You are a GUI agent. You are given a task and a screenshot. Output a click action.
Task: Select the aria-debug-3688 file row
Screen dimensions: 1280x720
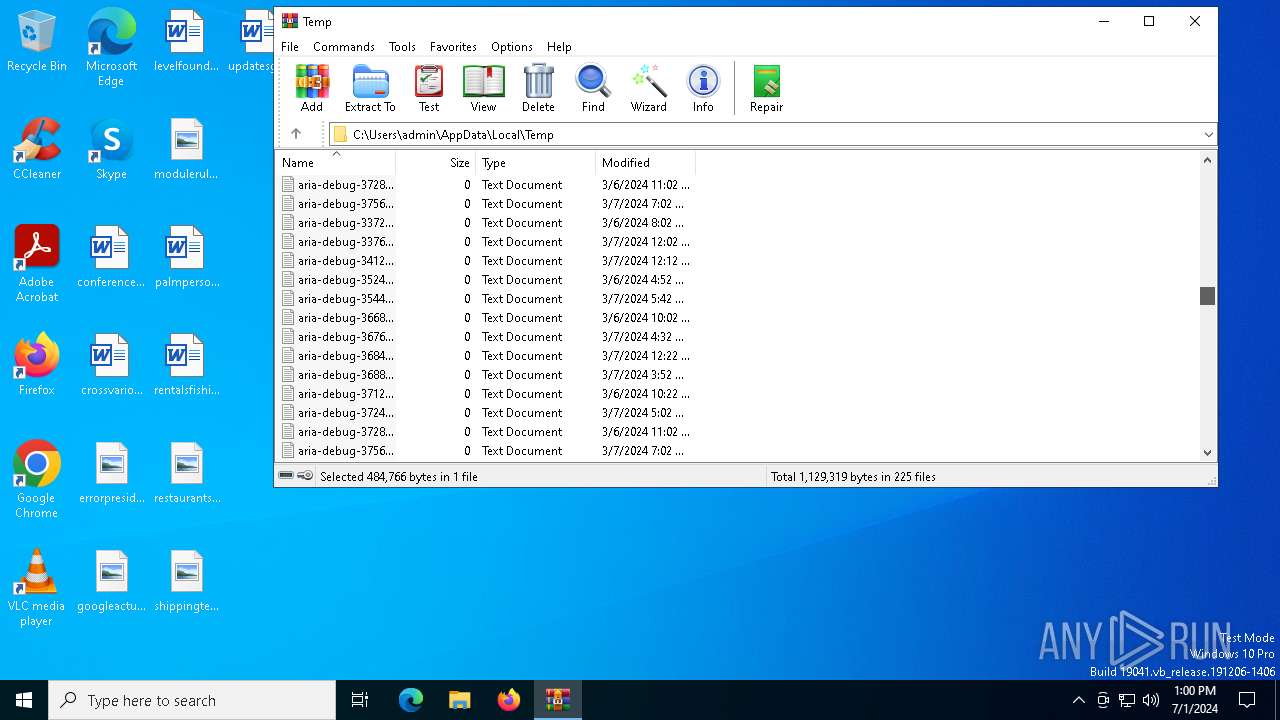[x=486, y=375]
